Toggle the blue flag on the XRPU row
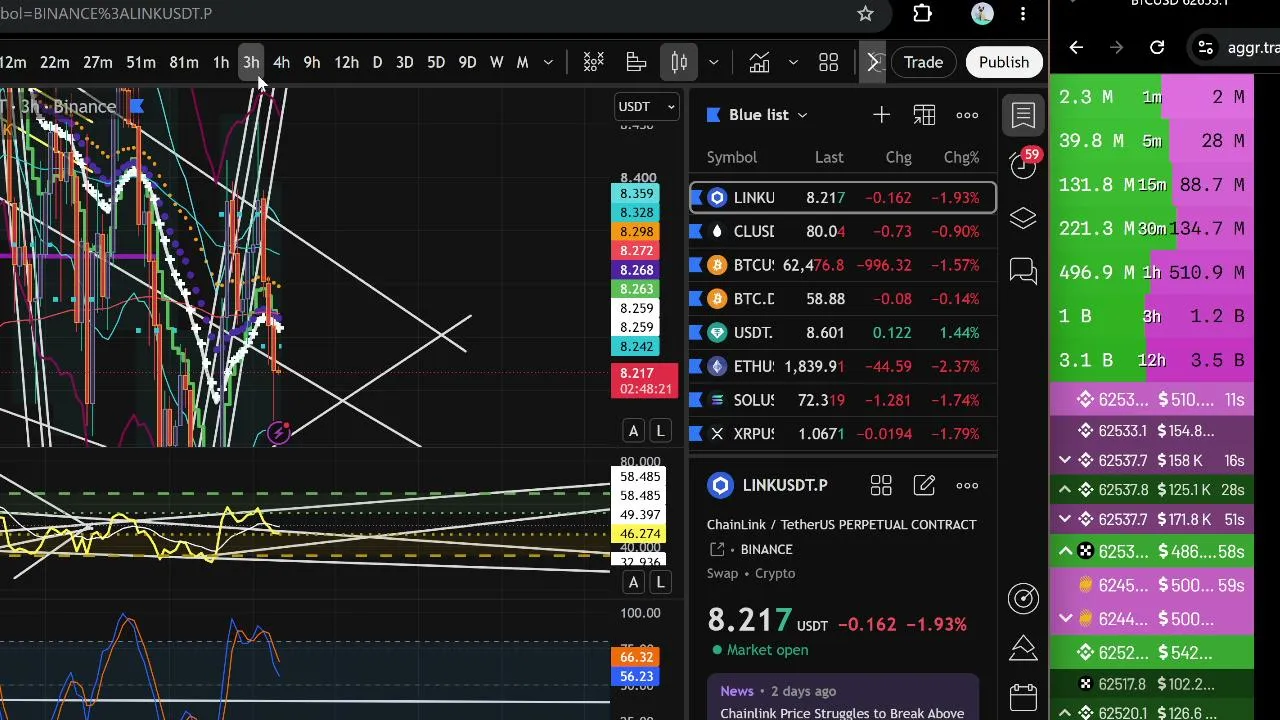The width and height of the screenshot is (1280, 720). coord(697,434)
